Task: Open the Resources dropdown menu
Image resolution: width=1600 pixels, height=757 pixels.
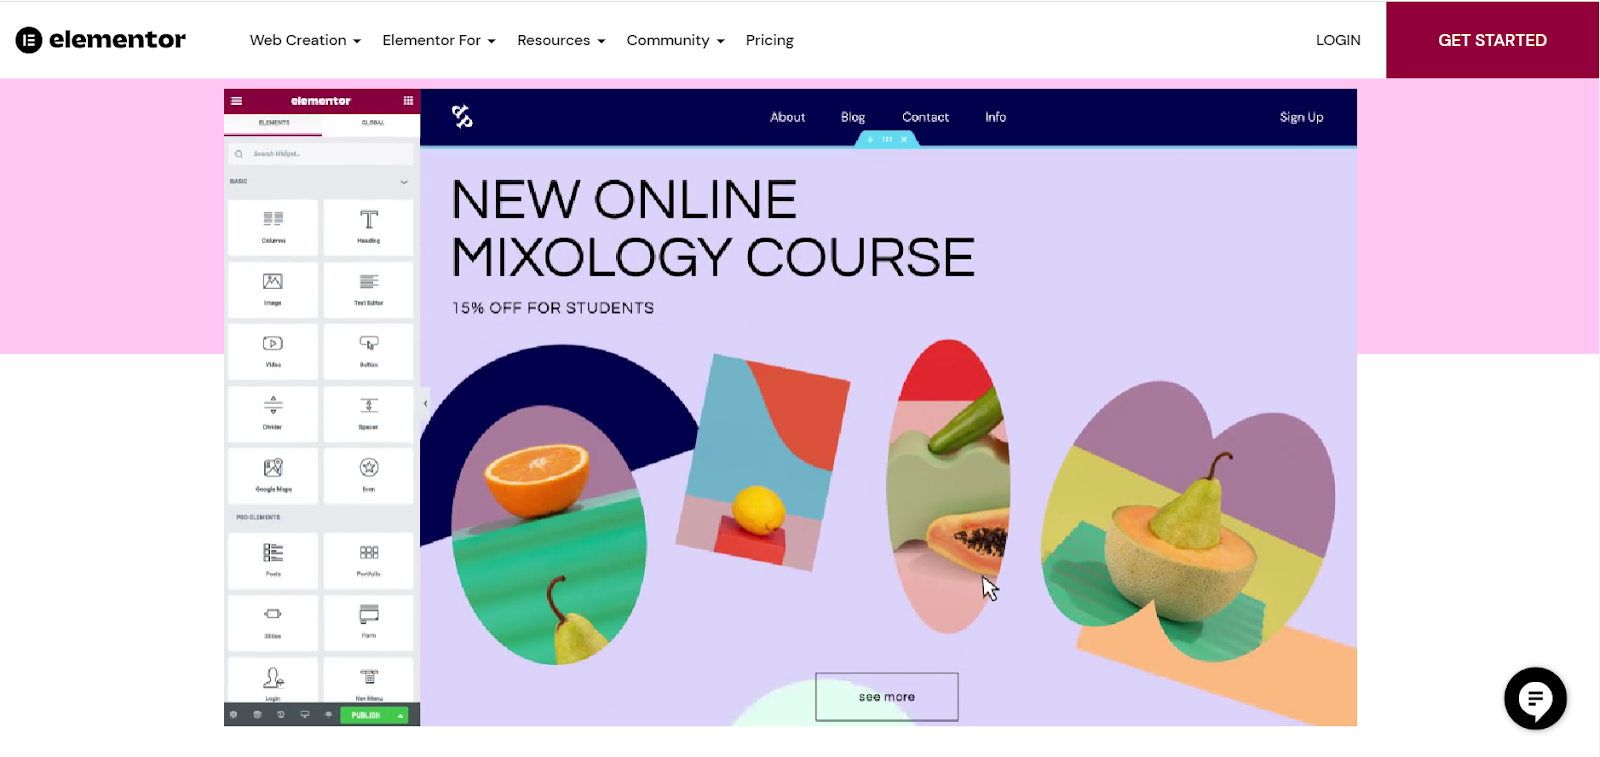Action: point(561,40)
